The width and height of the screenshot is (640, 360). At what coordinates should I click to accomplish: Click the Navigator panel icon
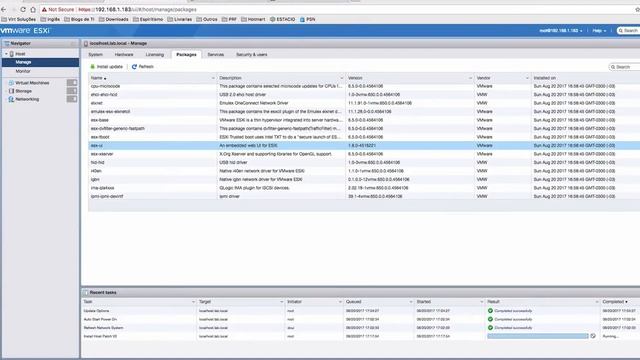pyautogui.click(x=6, y=43)
